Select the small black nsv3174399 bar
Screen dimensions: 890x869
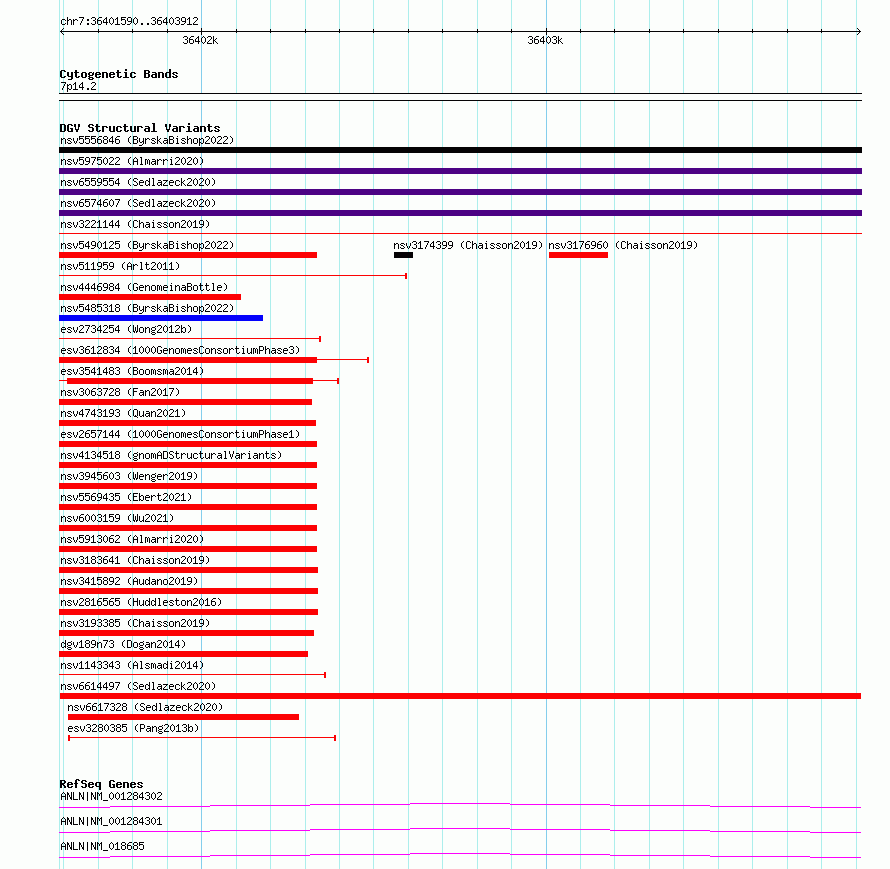pyautogui.click(x=404, y=255)
